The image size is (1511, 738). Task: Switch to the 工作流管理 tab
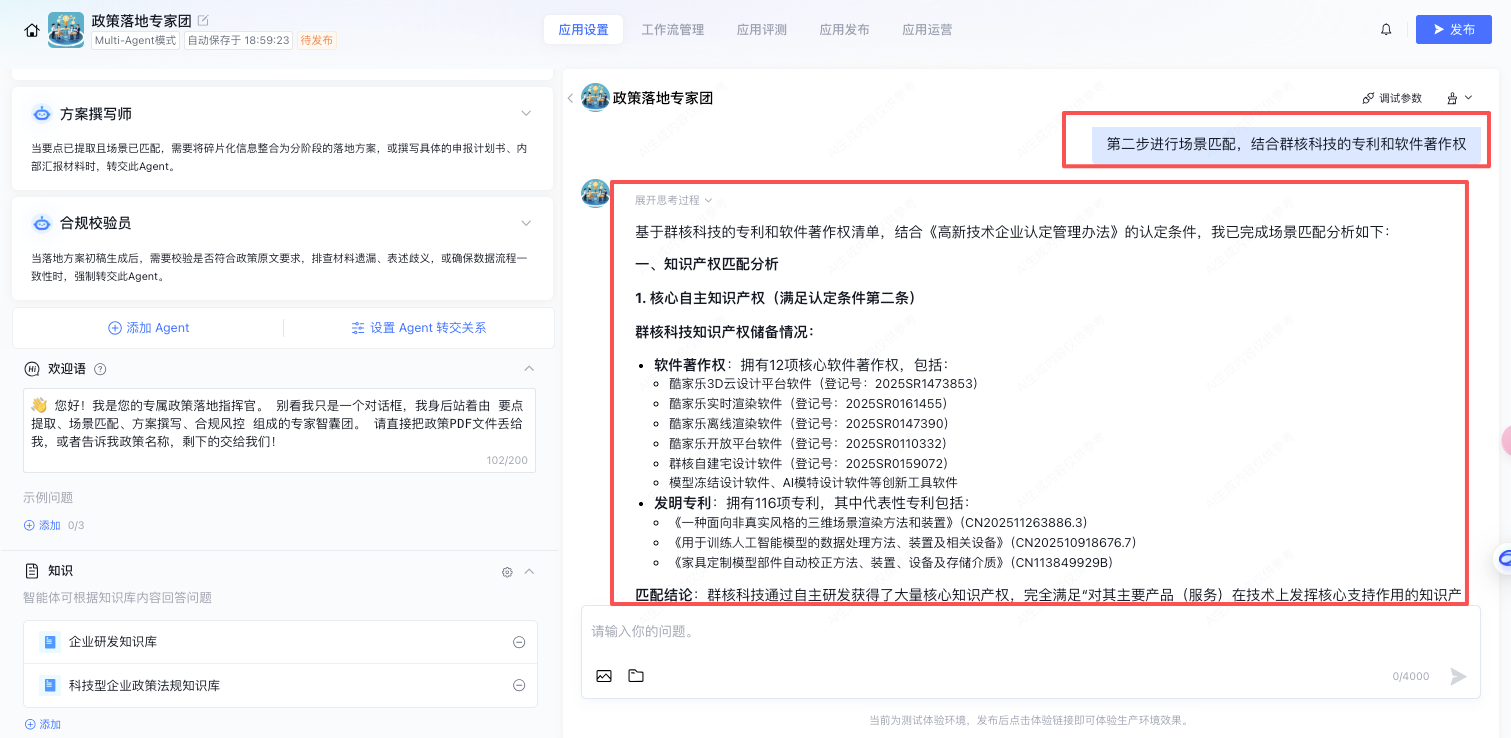(673, 30)
